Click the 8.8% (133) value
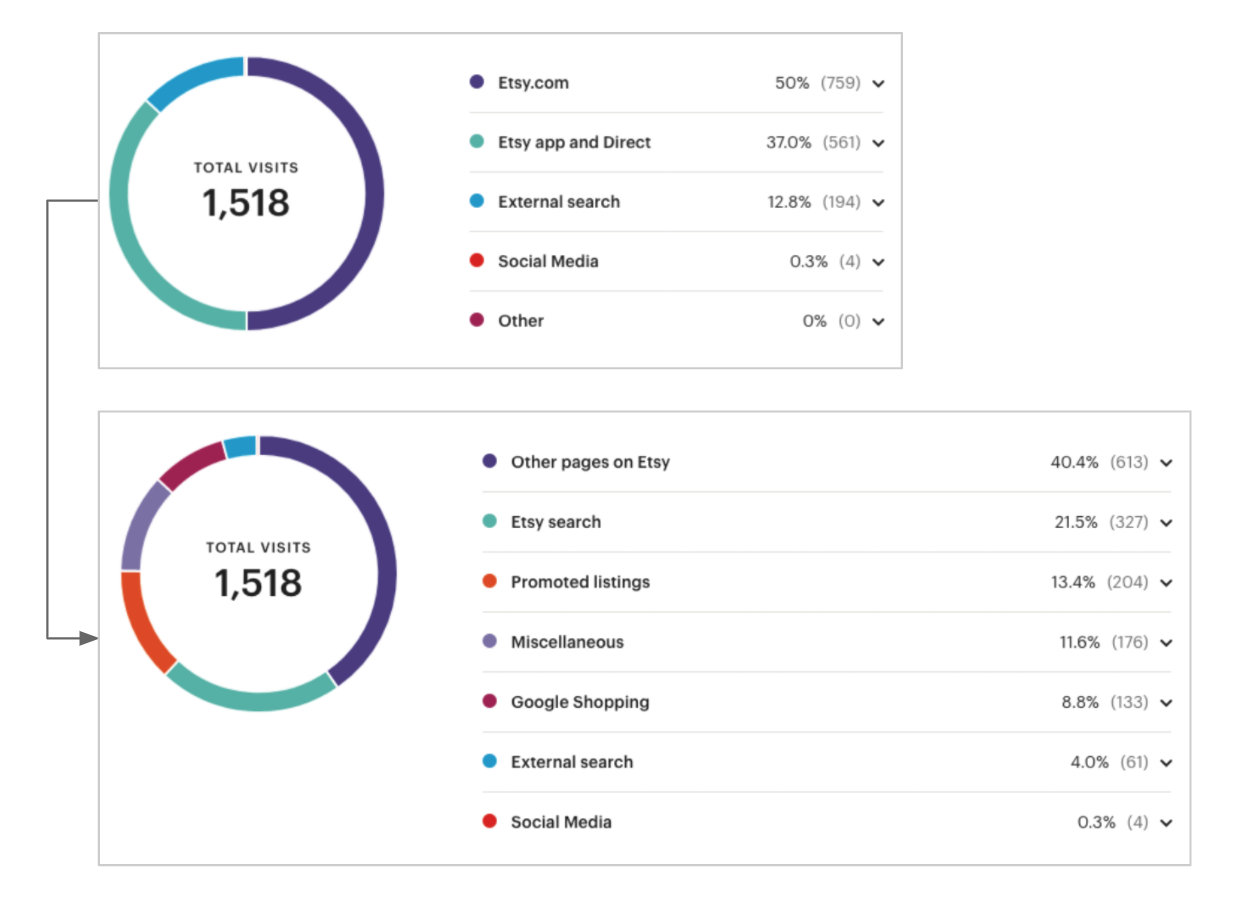 tap(1105, 702)
